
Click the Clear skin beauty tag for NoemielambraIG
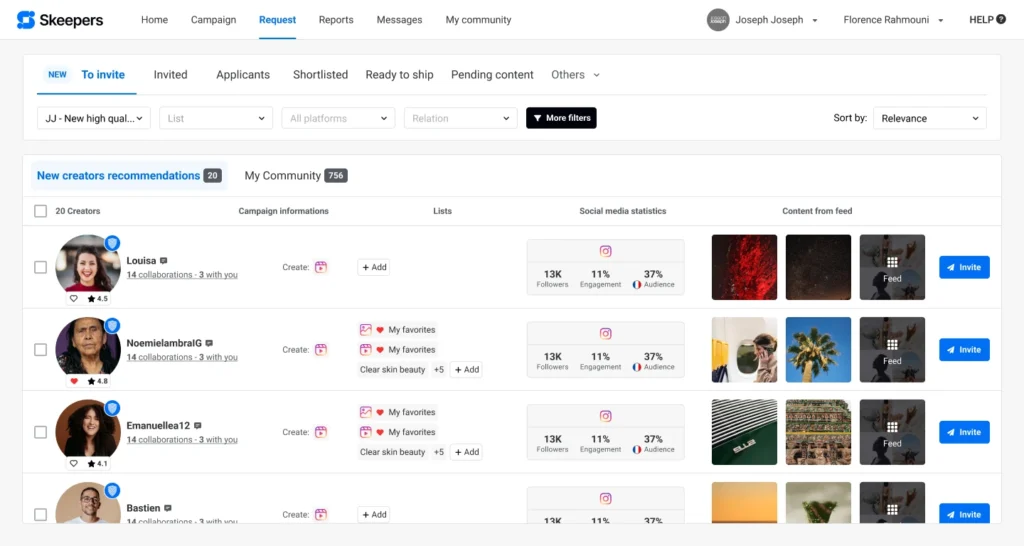point(392,370)
